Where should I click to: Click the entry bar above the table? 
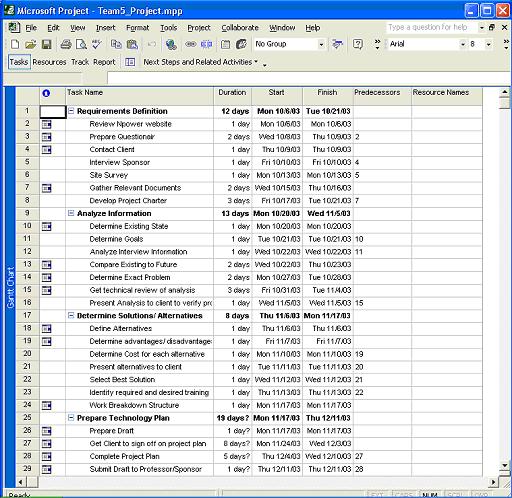pos(309,78)
